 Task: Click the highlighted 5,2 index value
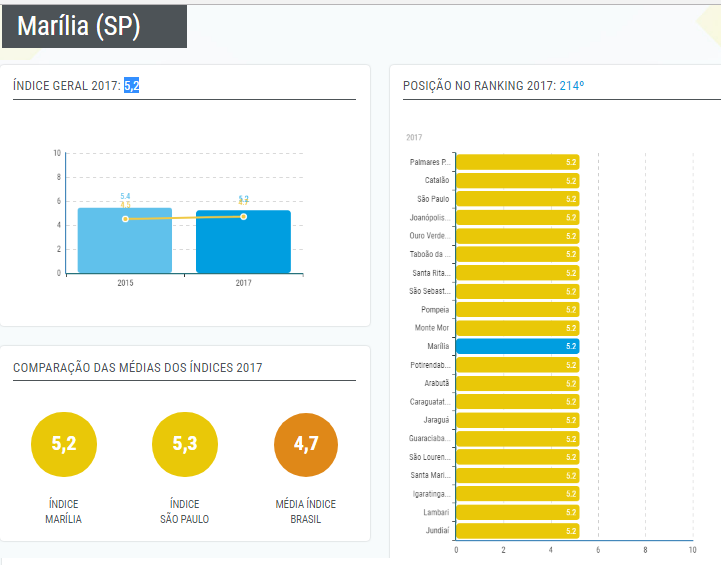pos(131,87)
